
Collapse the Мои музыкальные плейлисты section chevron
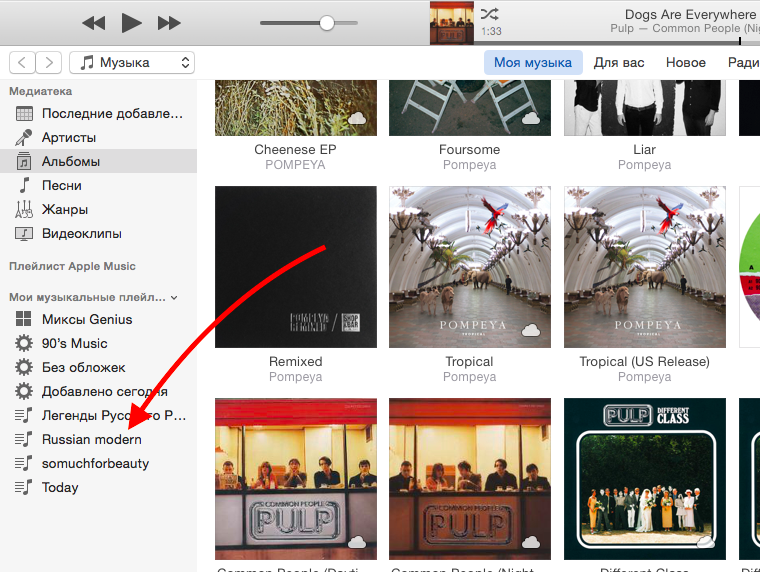(174, 298)
